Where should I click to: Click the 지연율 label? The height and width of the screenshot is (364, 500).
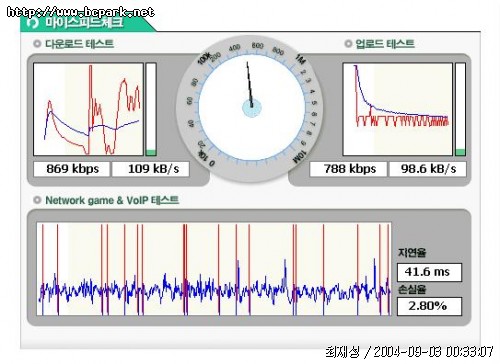tap(412, 253)
